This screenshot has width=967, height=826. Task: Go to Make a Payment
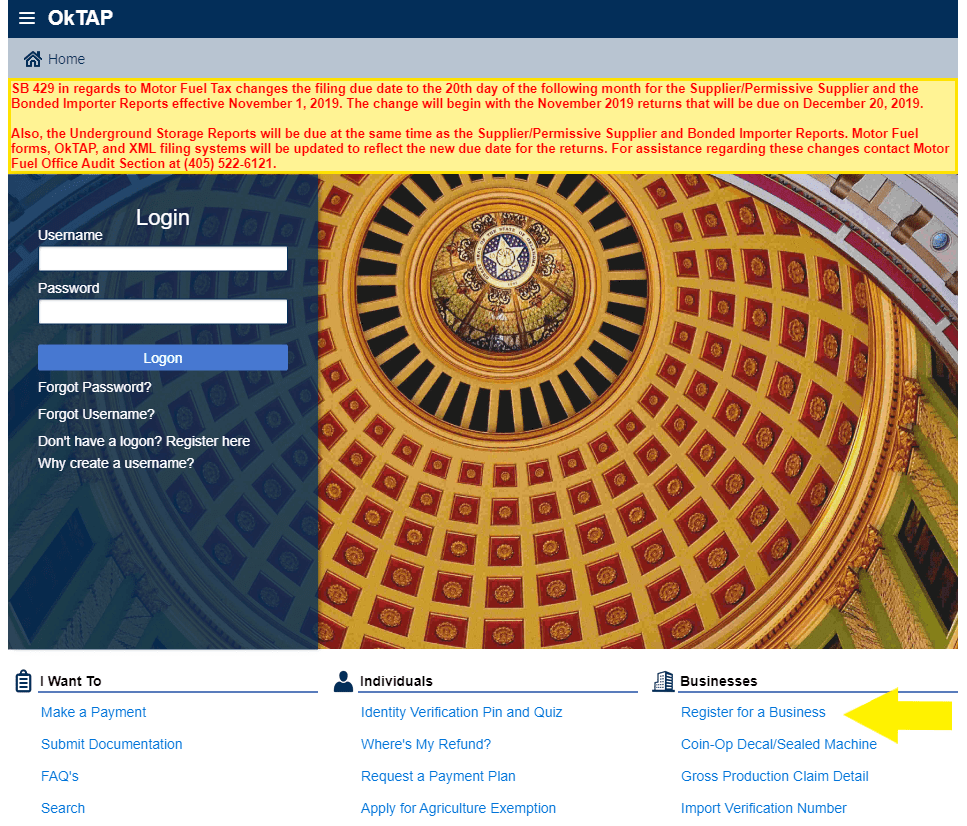tap(93, 712)
